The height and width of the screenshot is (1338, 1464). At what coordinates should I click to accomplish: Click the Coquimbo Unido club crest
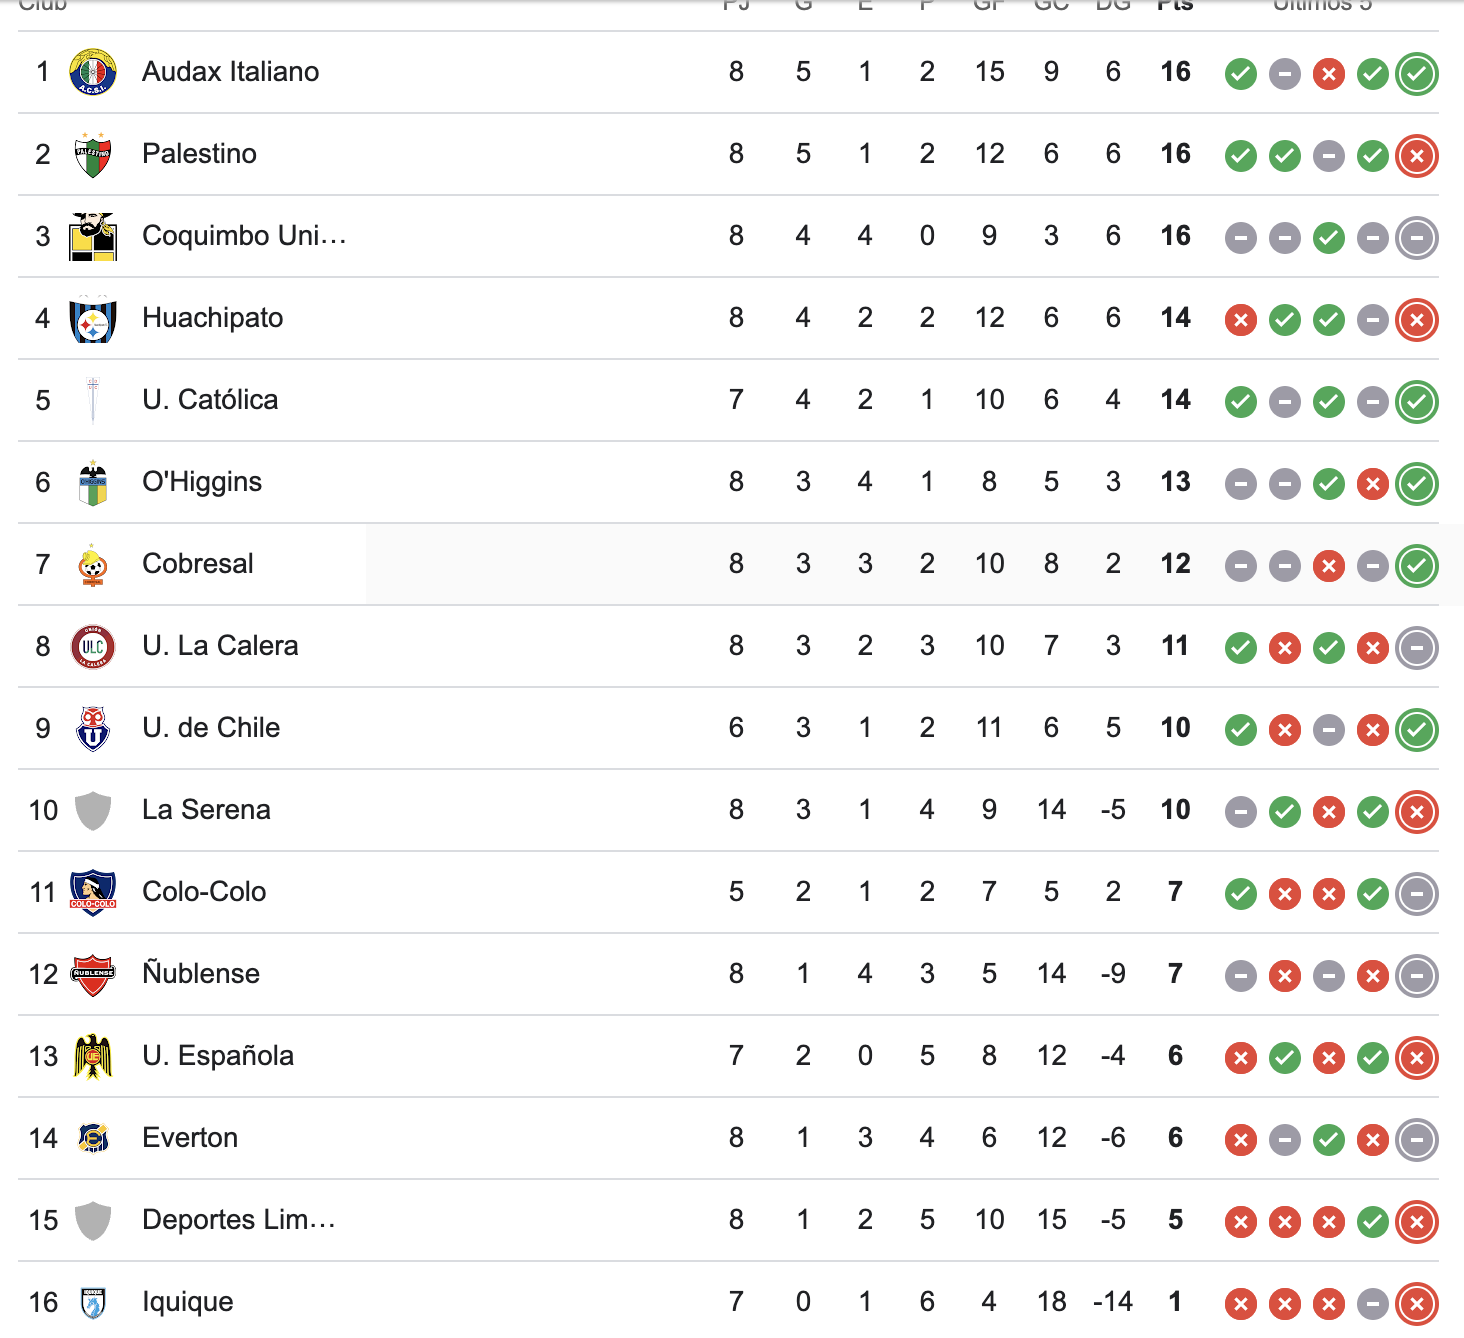point(94,236)
